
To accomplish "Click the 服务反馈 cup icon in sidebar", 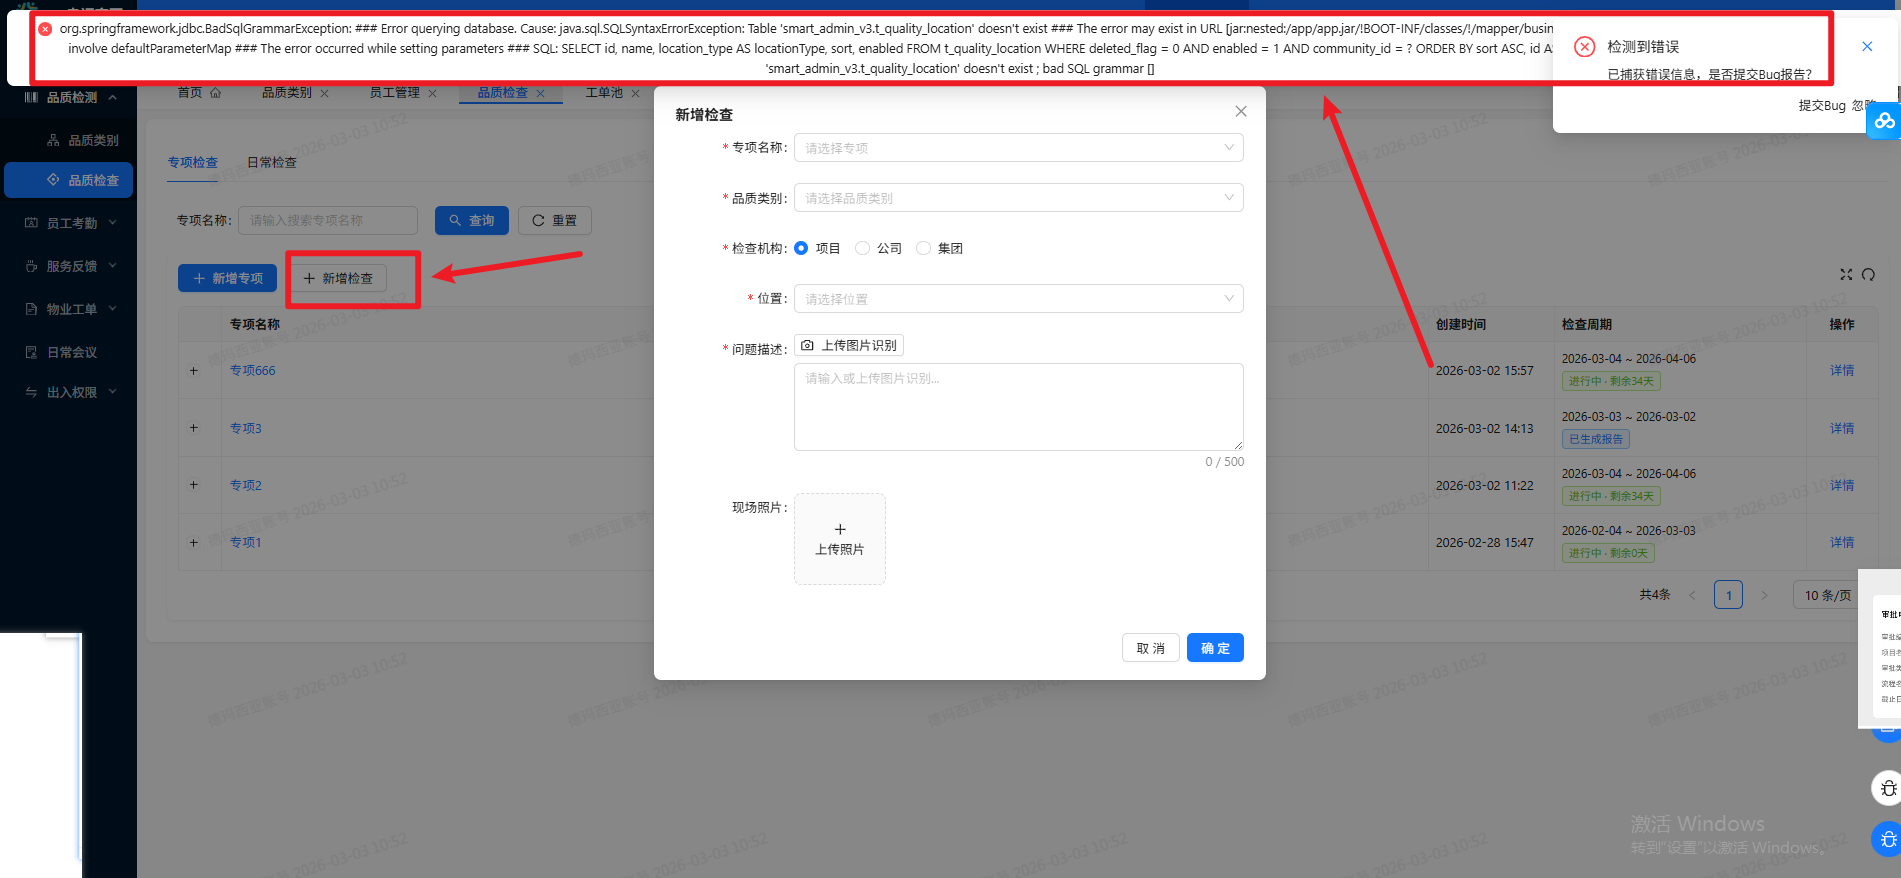I will click(x=31, y=266).
